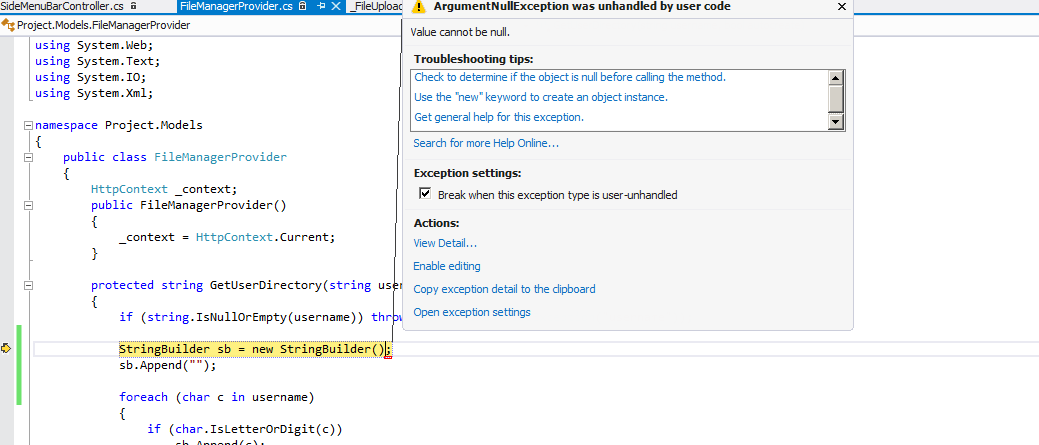Click the class icon beside Project.Models.FileManagerProvider

click(x=8, y=25)
